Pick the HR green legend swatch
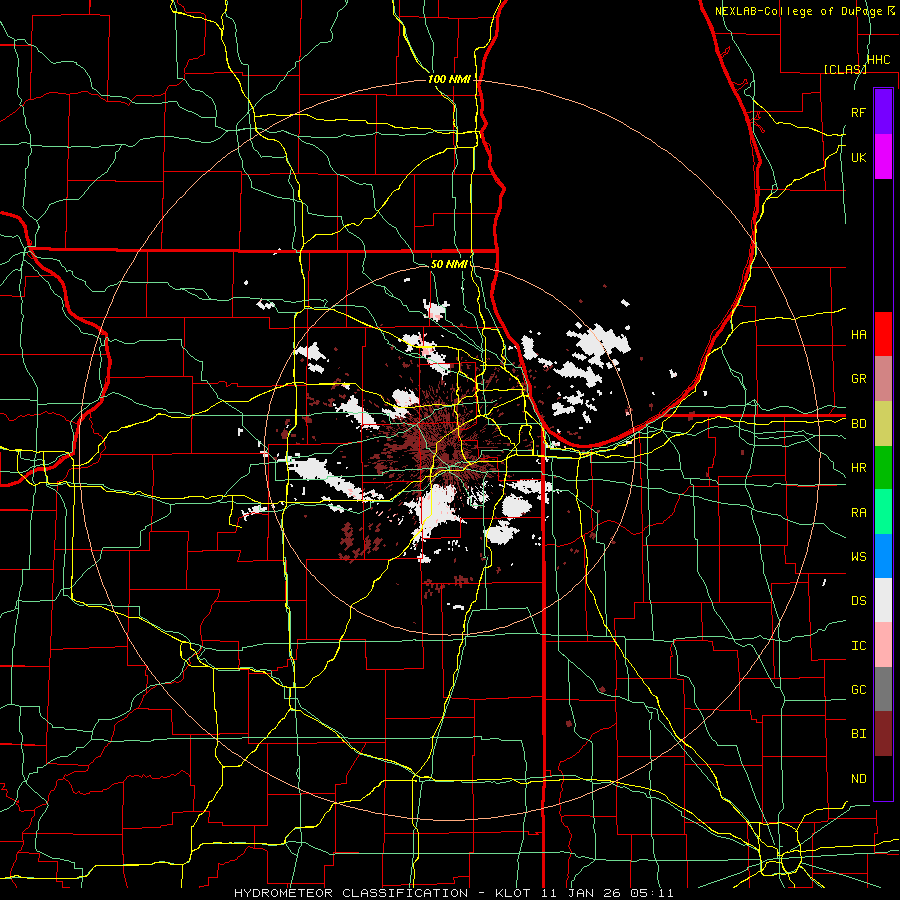 pos(883,468)
